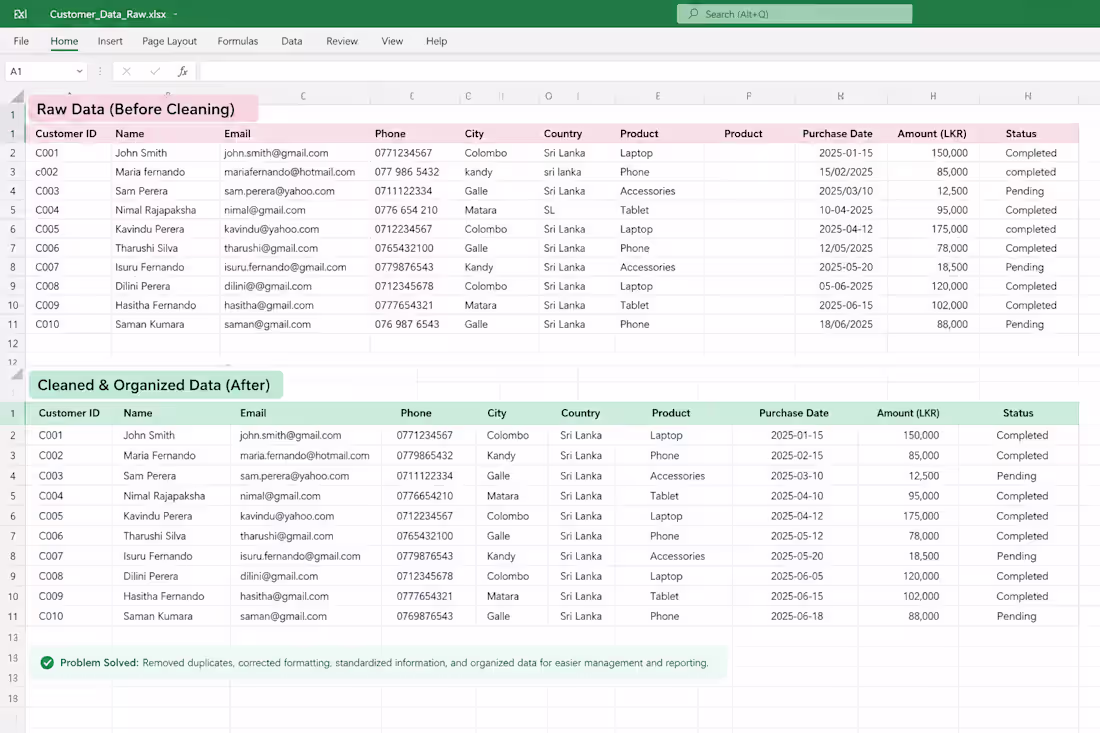1100x733 pixels.
Task: Expand the Name Box dropdown arrow
Action: coord(79,71)
